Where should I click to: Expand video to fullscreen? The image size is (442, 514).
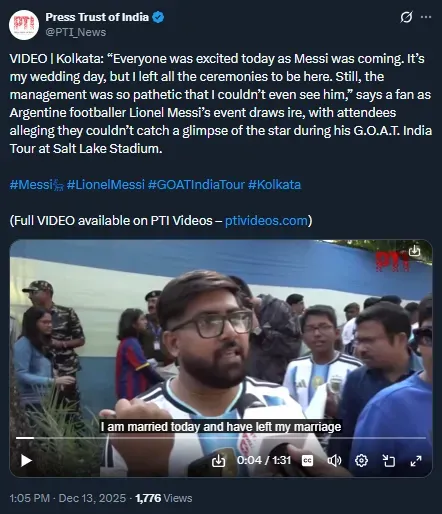tap(416, 461)
